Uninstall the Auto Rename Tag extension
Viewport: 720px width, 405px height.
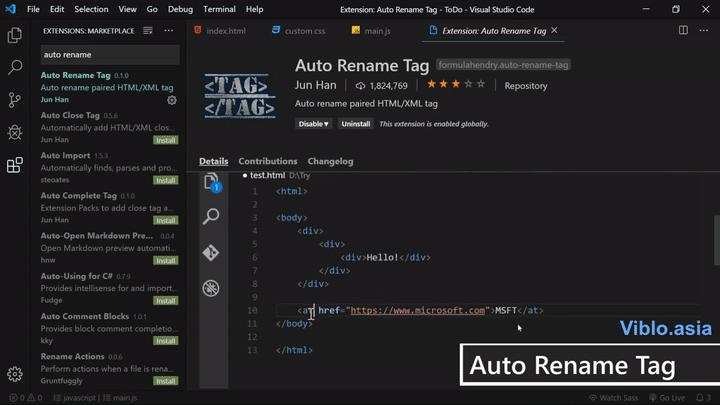click(355, 124)
